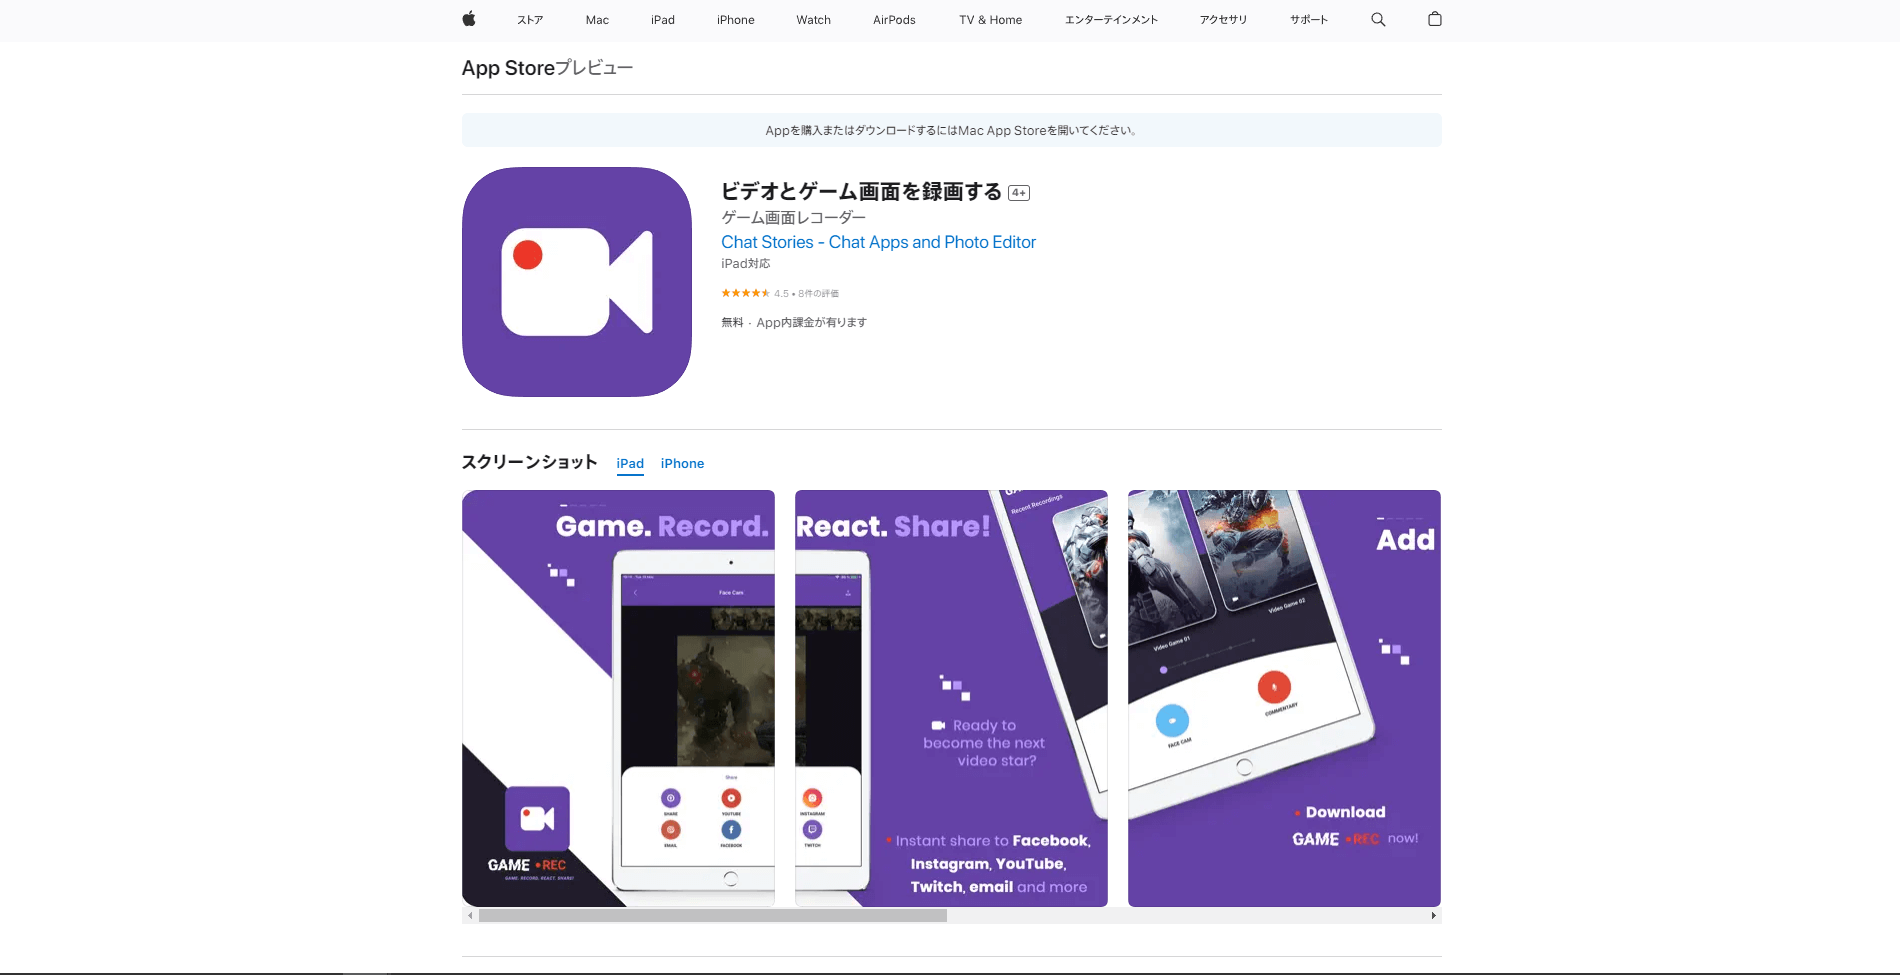Click the scrollbar left arrow
The width and height of the screenshot is (1900, 975).
470,915
